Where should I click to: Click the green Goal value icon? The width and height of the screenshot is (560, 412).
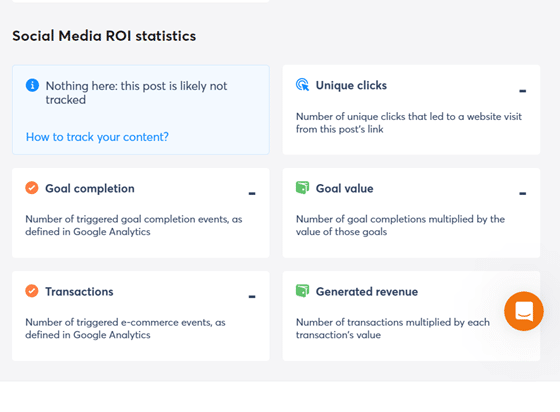click(x=302, y=188)
